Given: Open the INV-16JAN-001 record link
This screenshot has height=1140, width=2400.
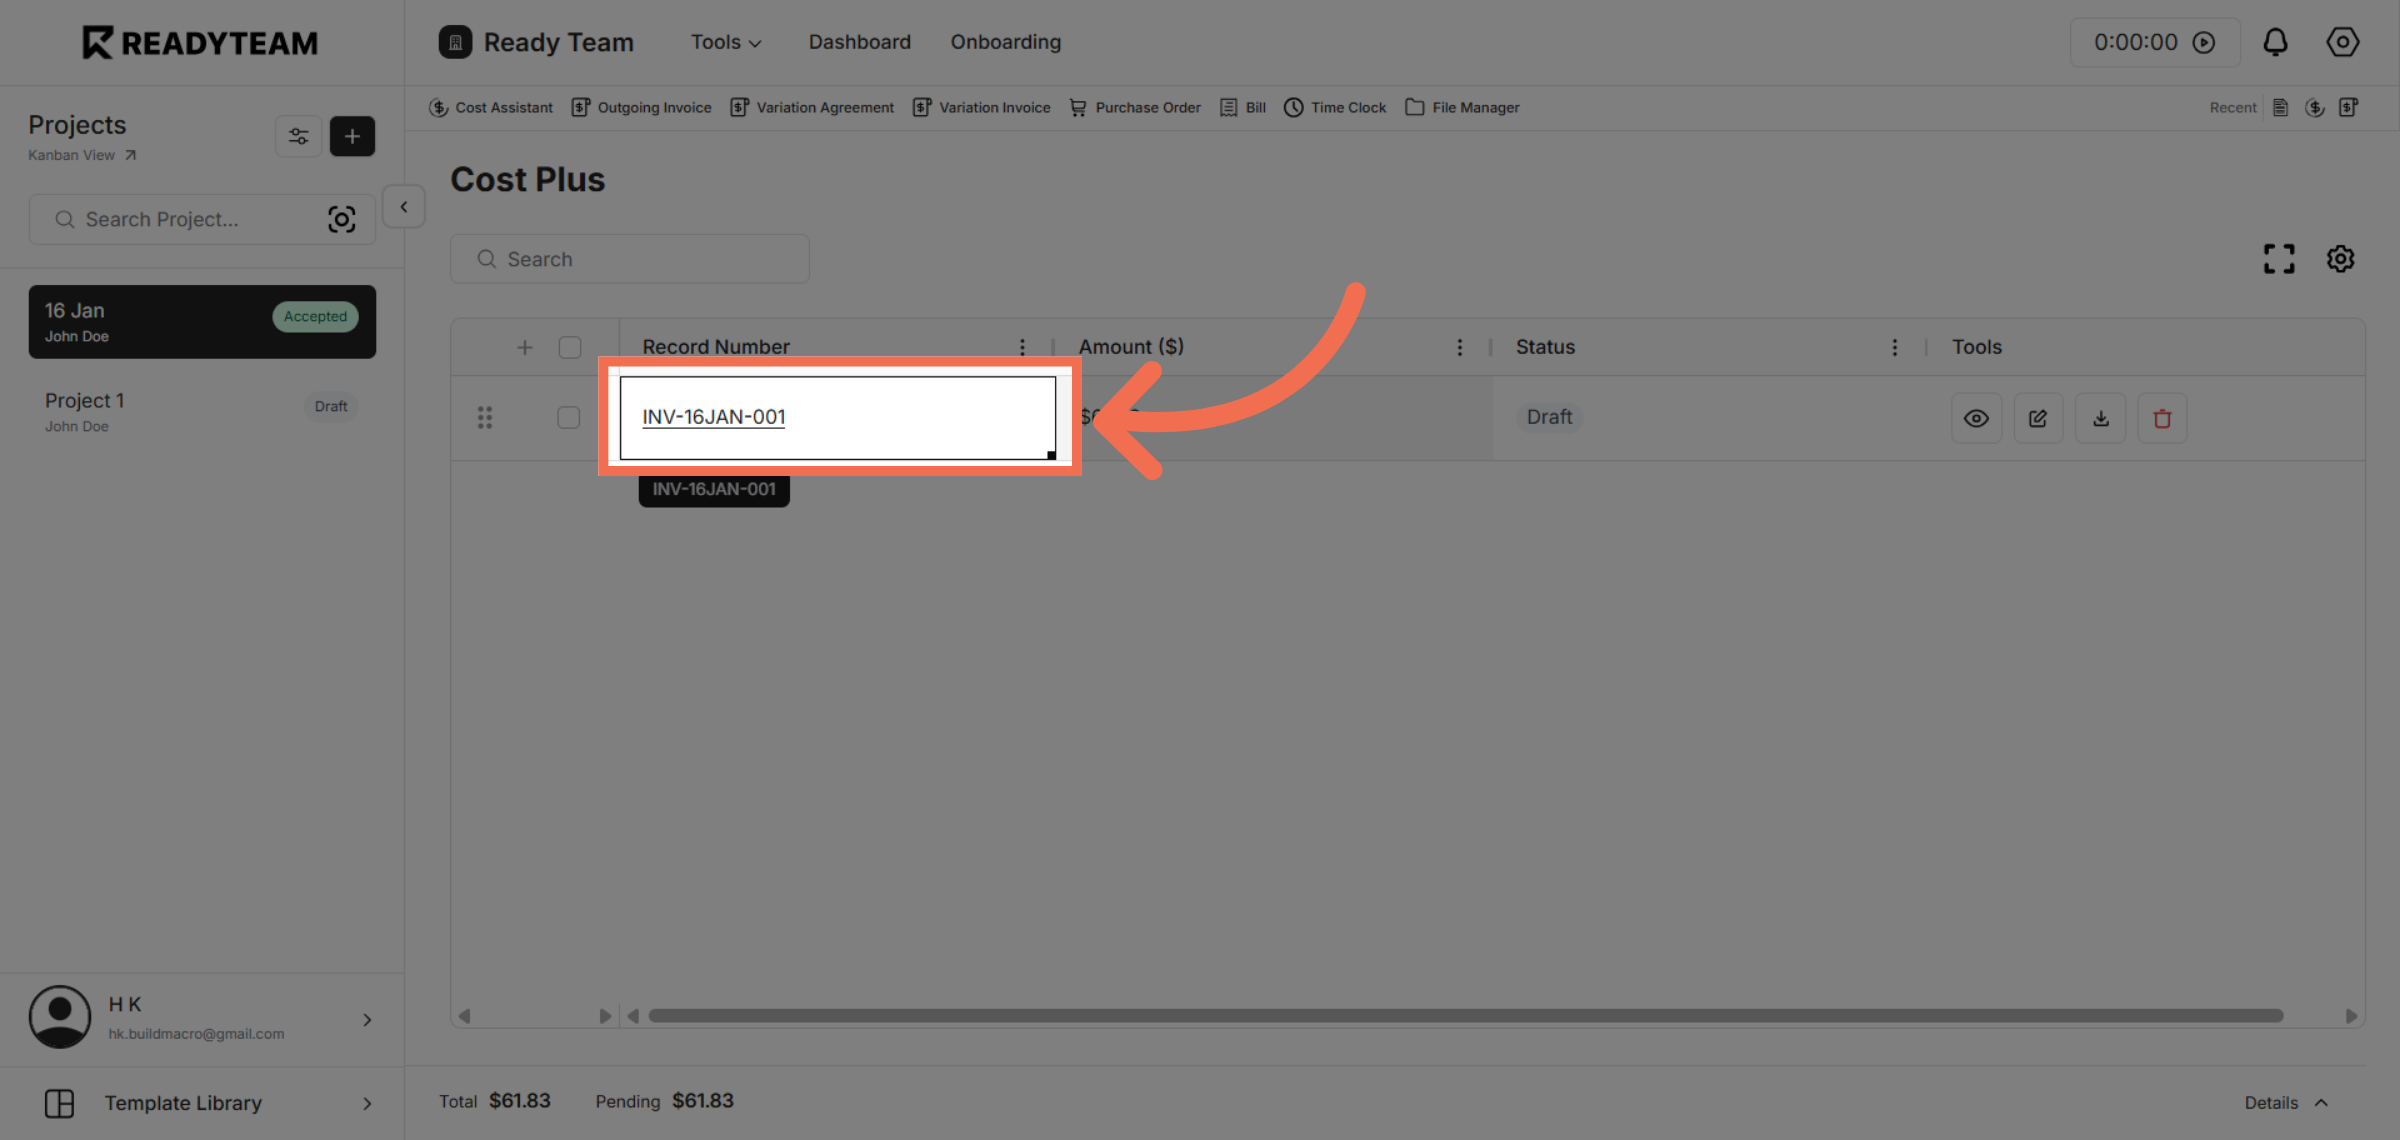Looking at the screenshot, I should [713, 417].
